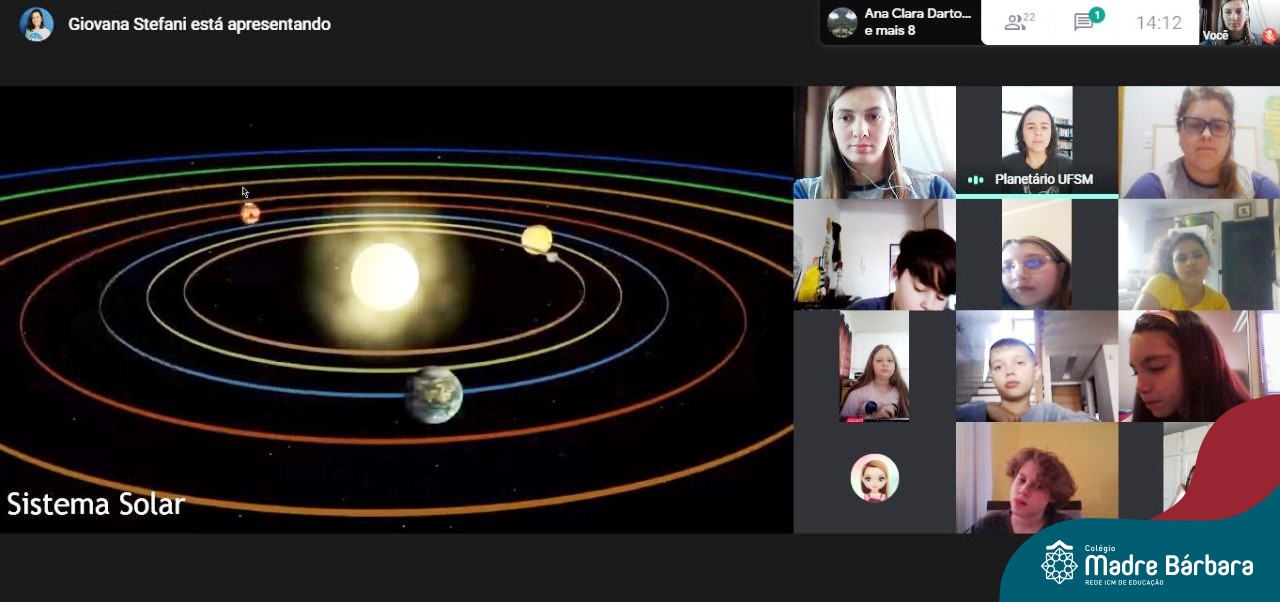Click Giovana Stefani's presenter avatar
This screenshot has width=1280, height=602.
point(36,24)
